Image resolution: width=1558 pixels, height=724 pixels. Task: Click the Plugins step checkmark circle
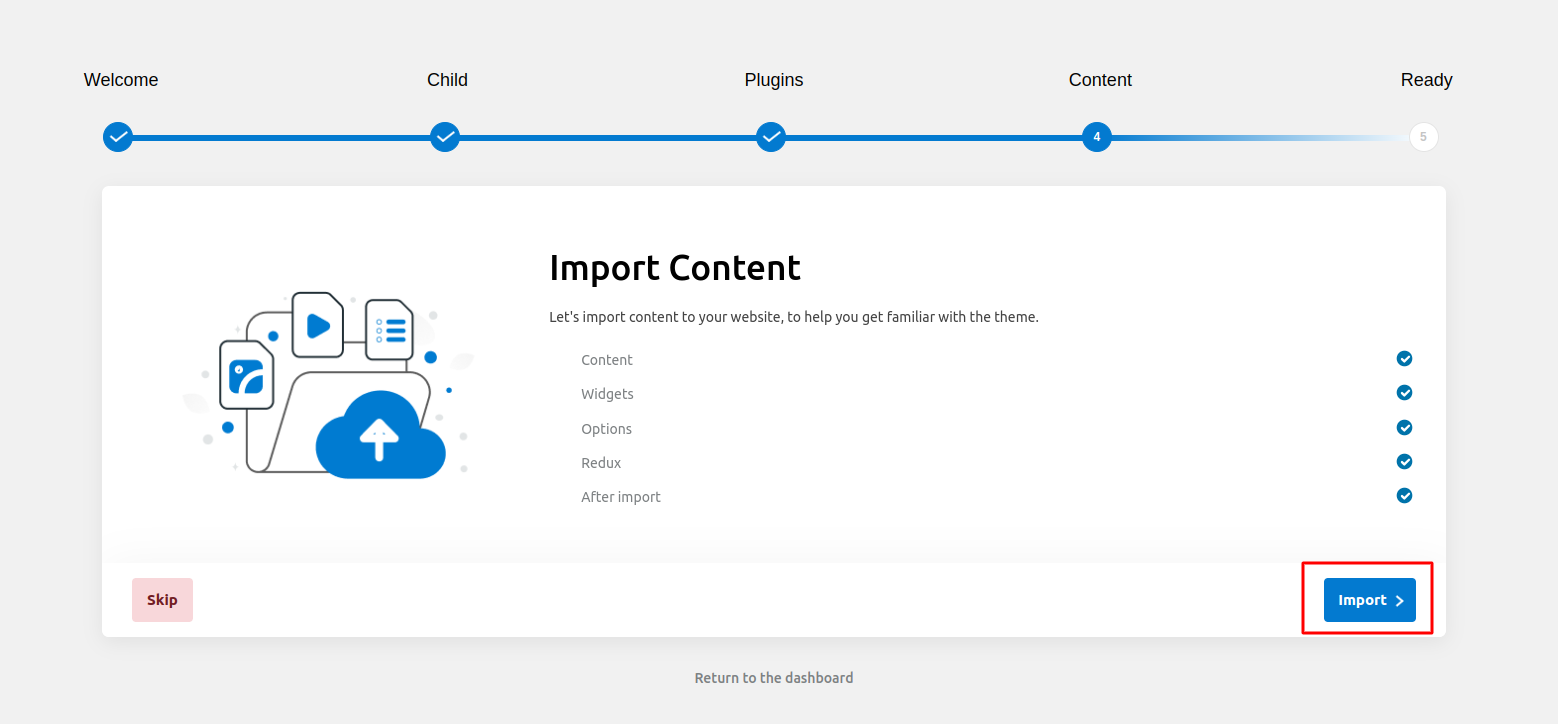(x=770, y=137)
